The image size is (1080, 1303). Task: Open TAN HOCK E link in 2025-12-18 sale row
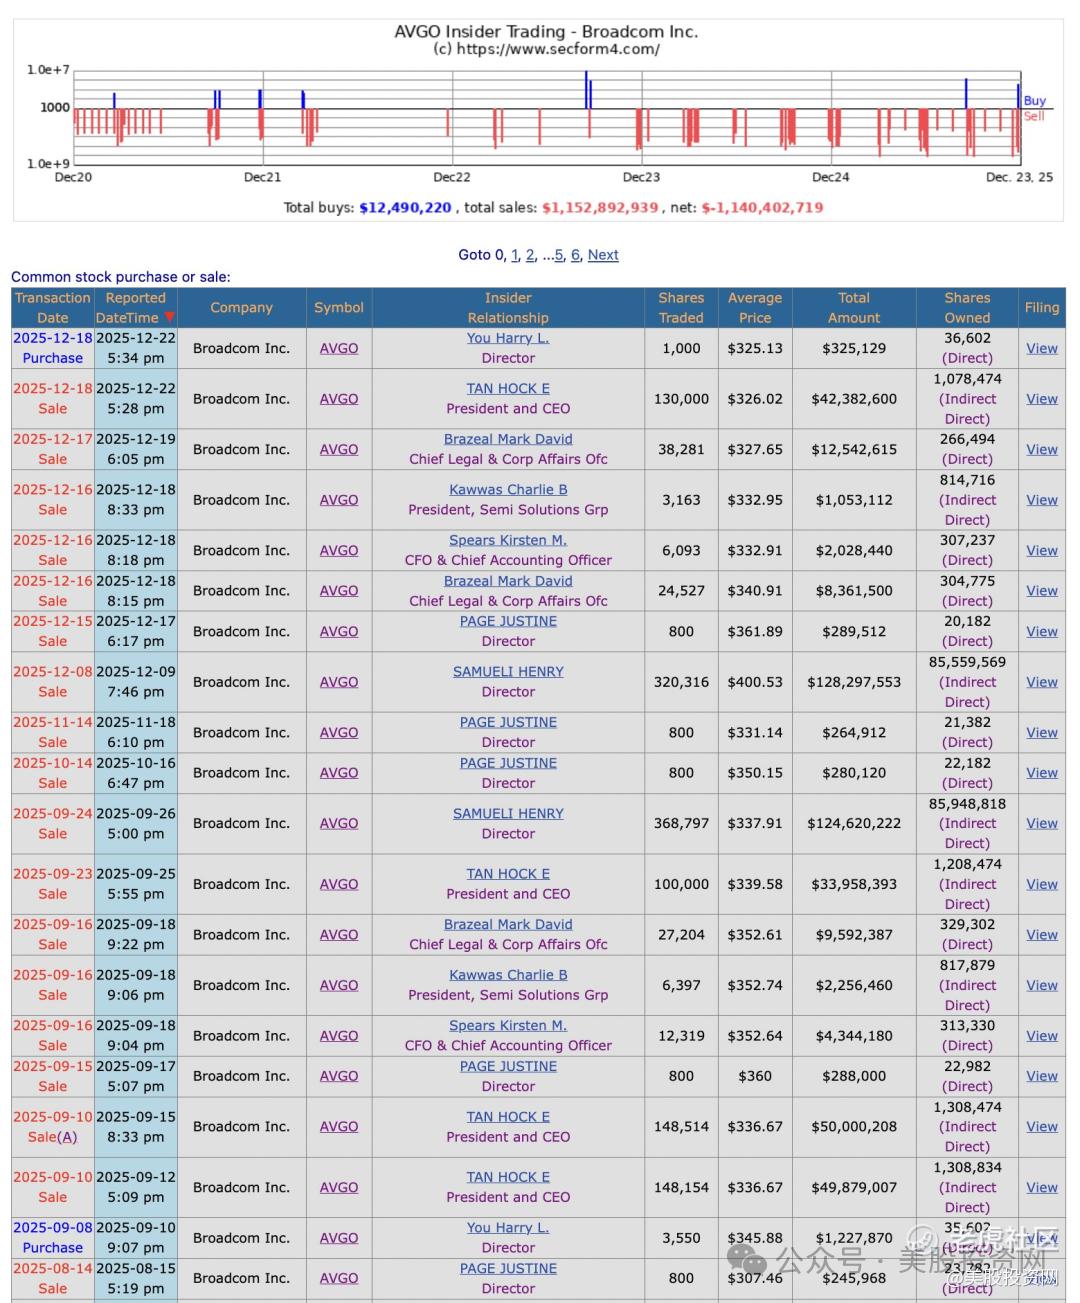508,388
